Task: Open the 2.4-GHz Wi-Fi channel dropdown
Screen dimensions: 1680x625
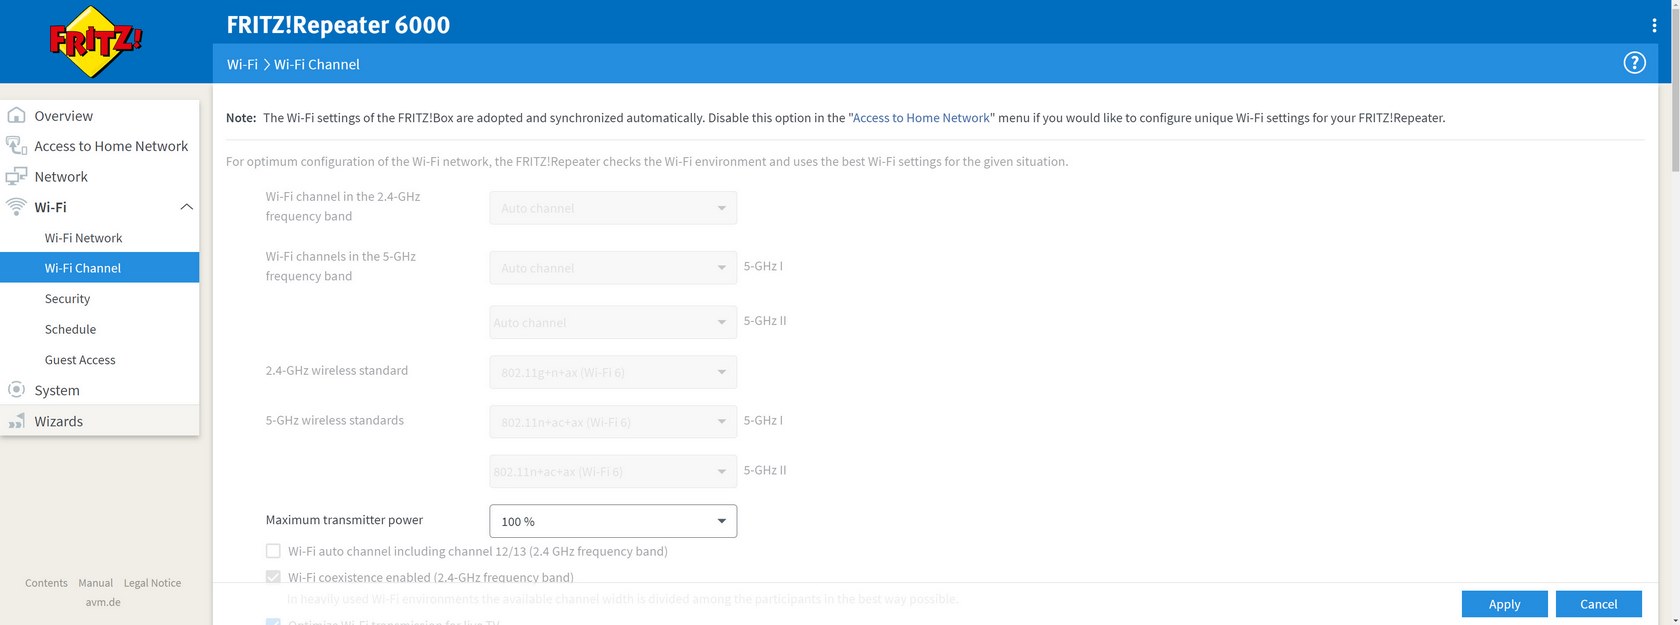Action: coord(613,208)
